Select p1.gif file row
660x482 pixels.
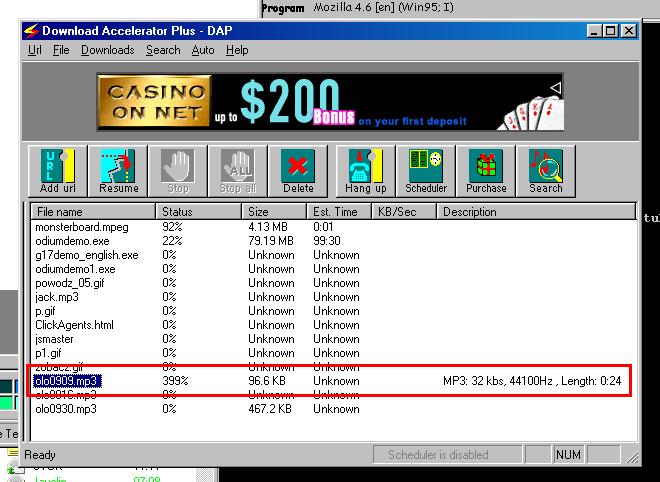click(x=48, y=353)
